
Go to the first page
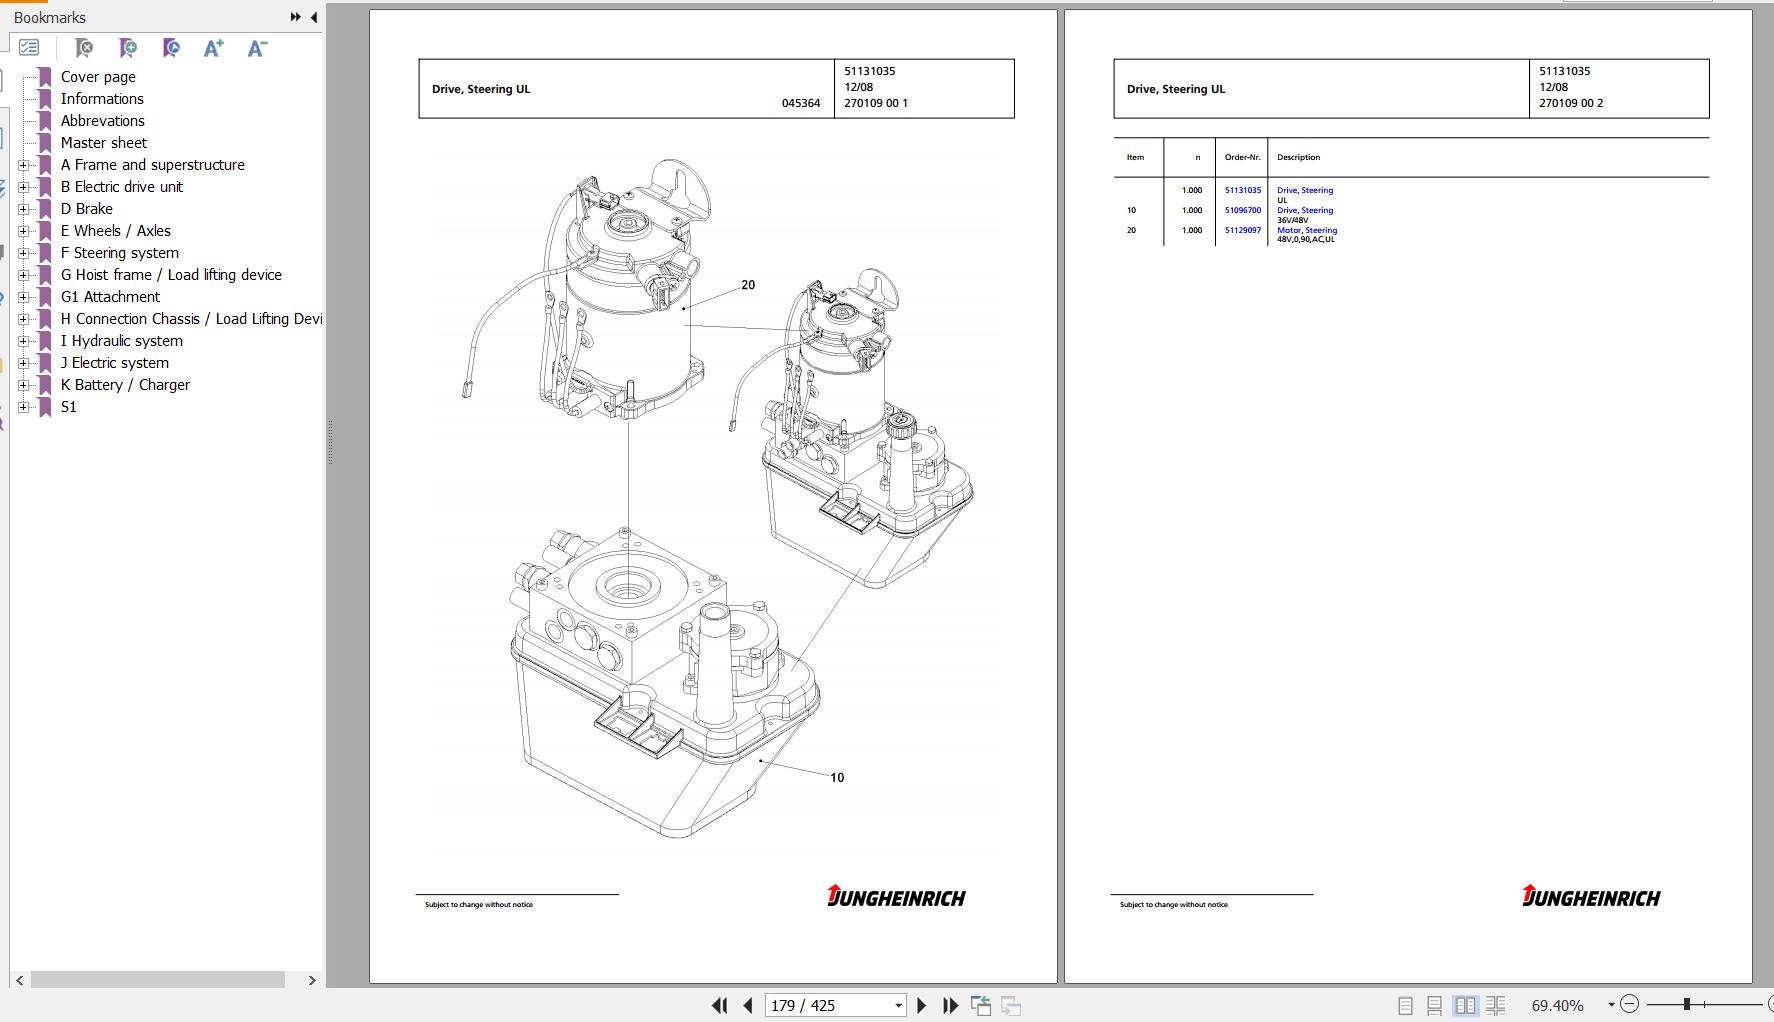719,1005
